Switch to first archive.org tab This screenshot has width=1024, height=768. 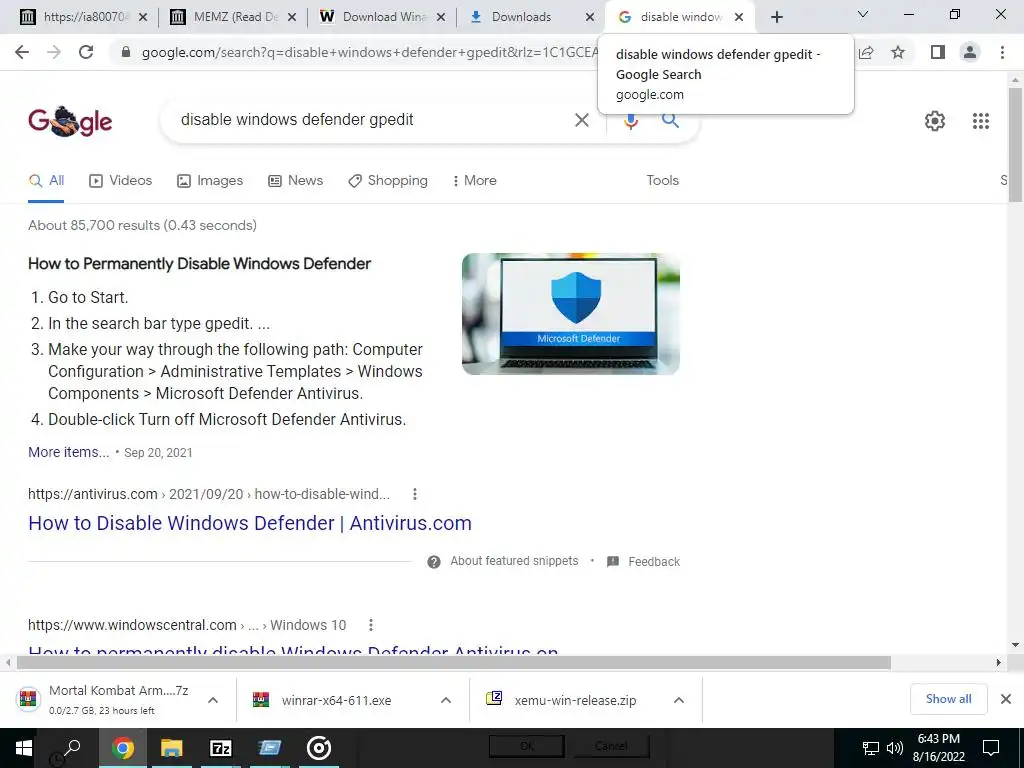point(85,17)
